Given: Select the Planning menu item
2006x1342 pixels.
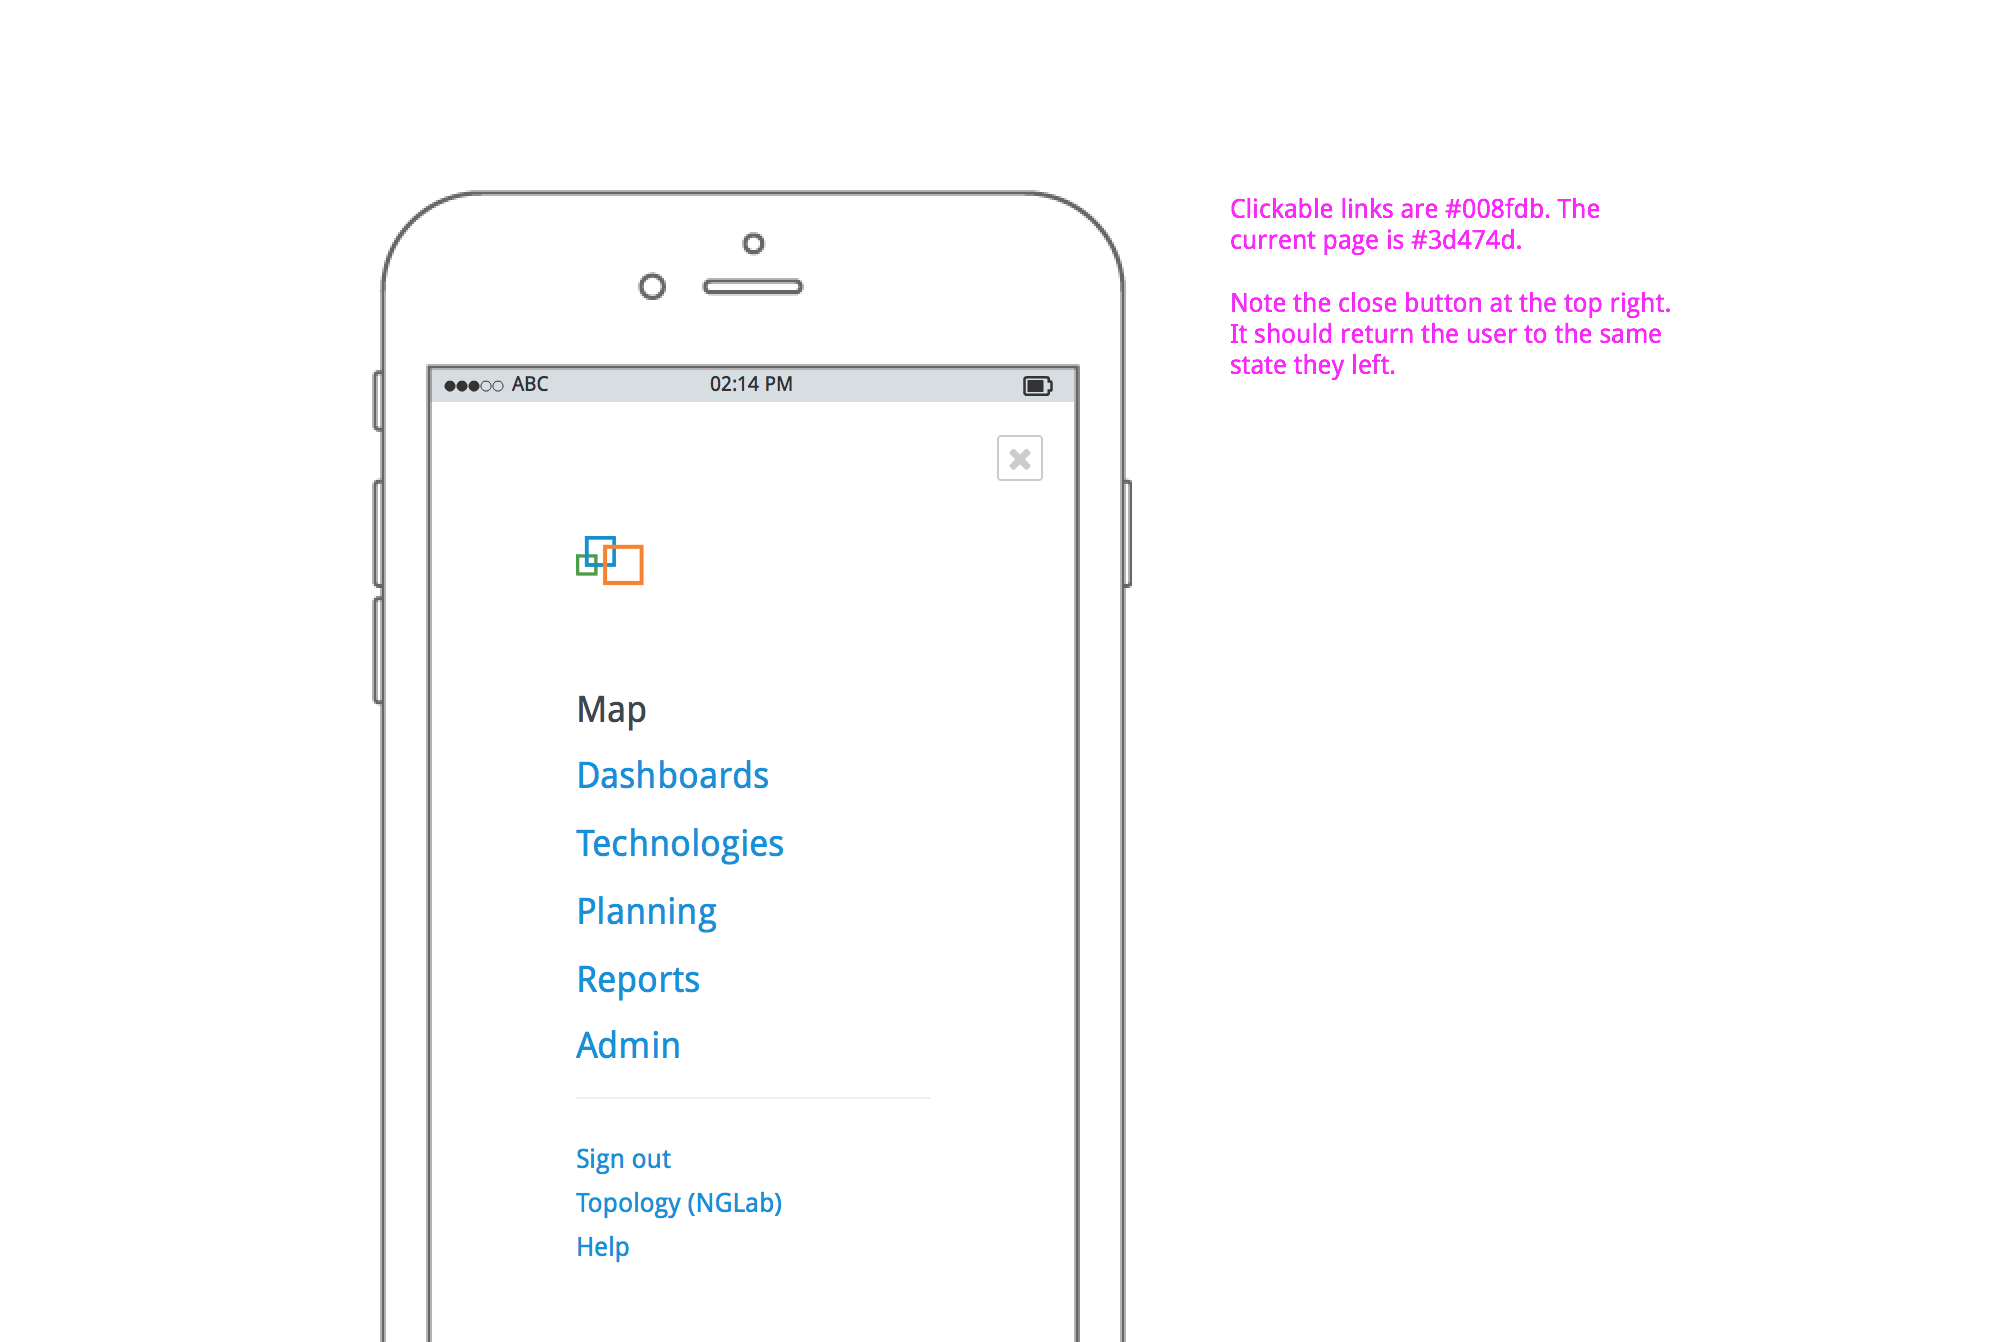Looking at the screenshot, I should [645, 909].
